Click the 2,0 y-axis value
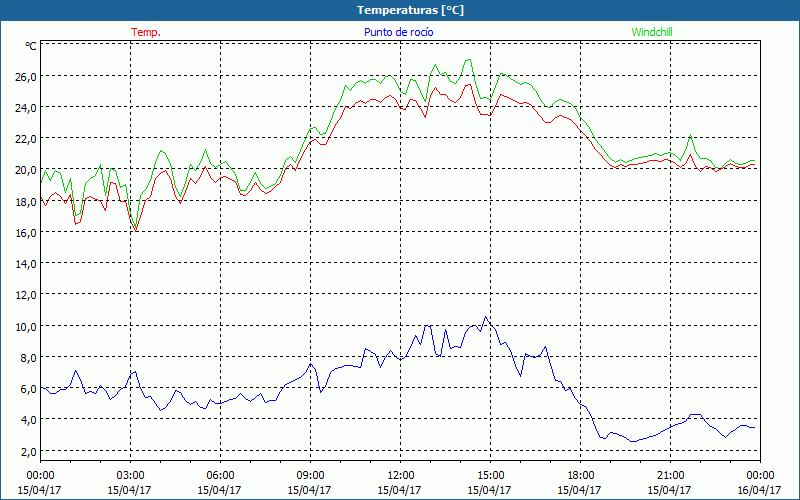This screenshot has height=500, width=800. (x=29, y=452)
